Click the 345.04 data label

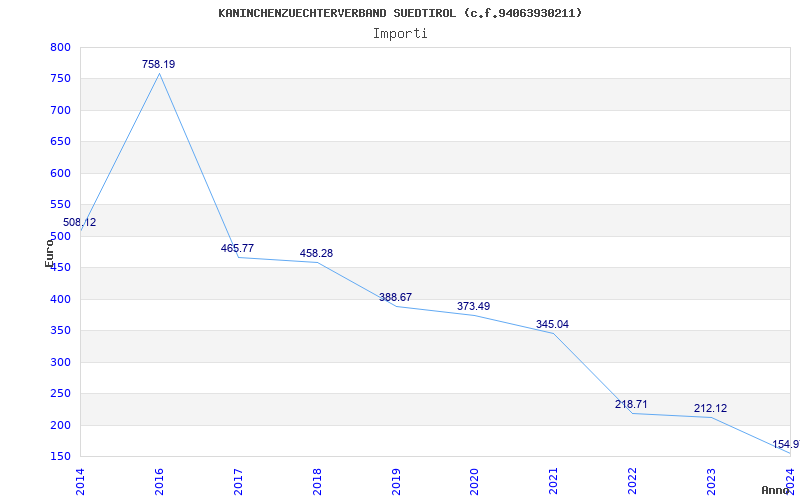(x=553, y=324)
